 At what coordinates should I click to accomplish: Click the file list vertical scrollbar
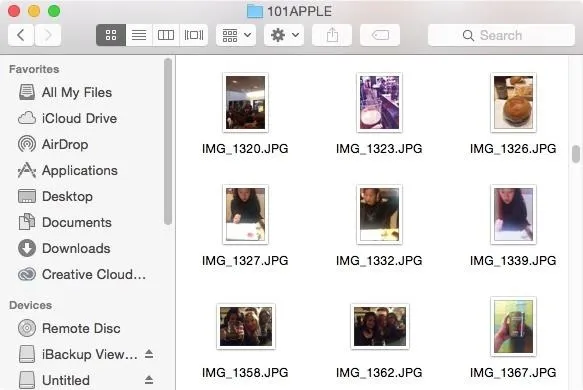[x=576, y=154]
